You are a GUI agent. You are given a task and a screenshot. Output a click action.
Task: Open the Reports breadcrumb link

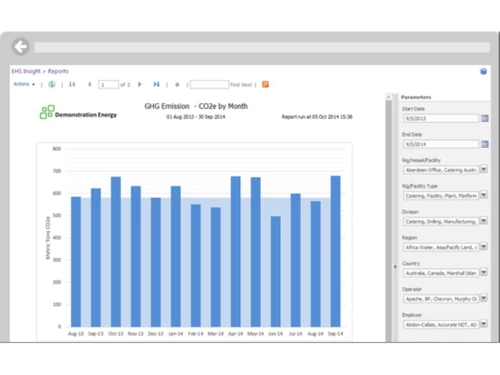(58, 71)
